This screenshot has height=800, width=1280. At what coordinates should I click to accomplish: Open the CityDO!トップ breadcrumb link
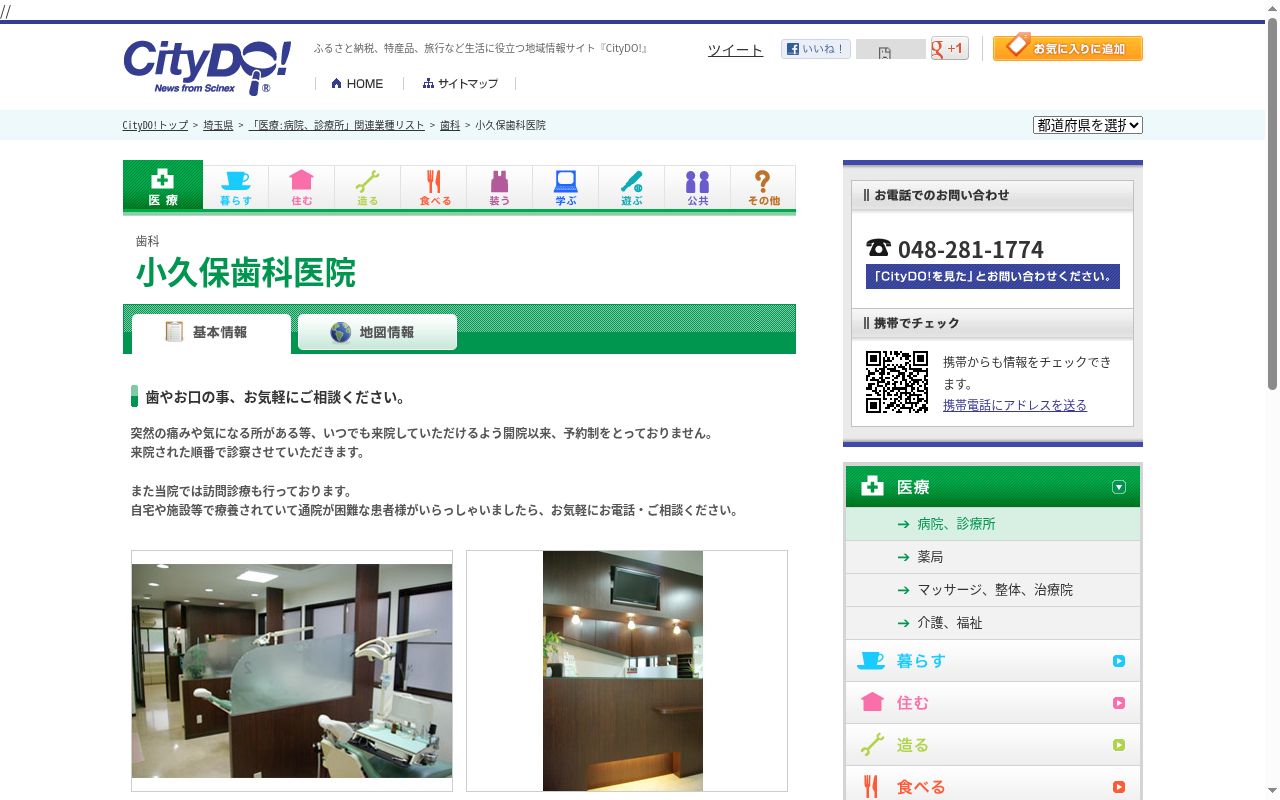[155, 126]
